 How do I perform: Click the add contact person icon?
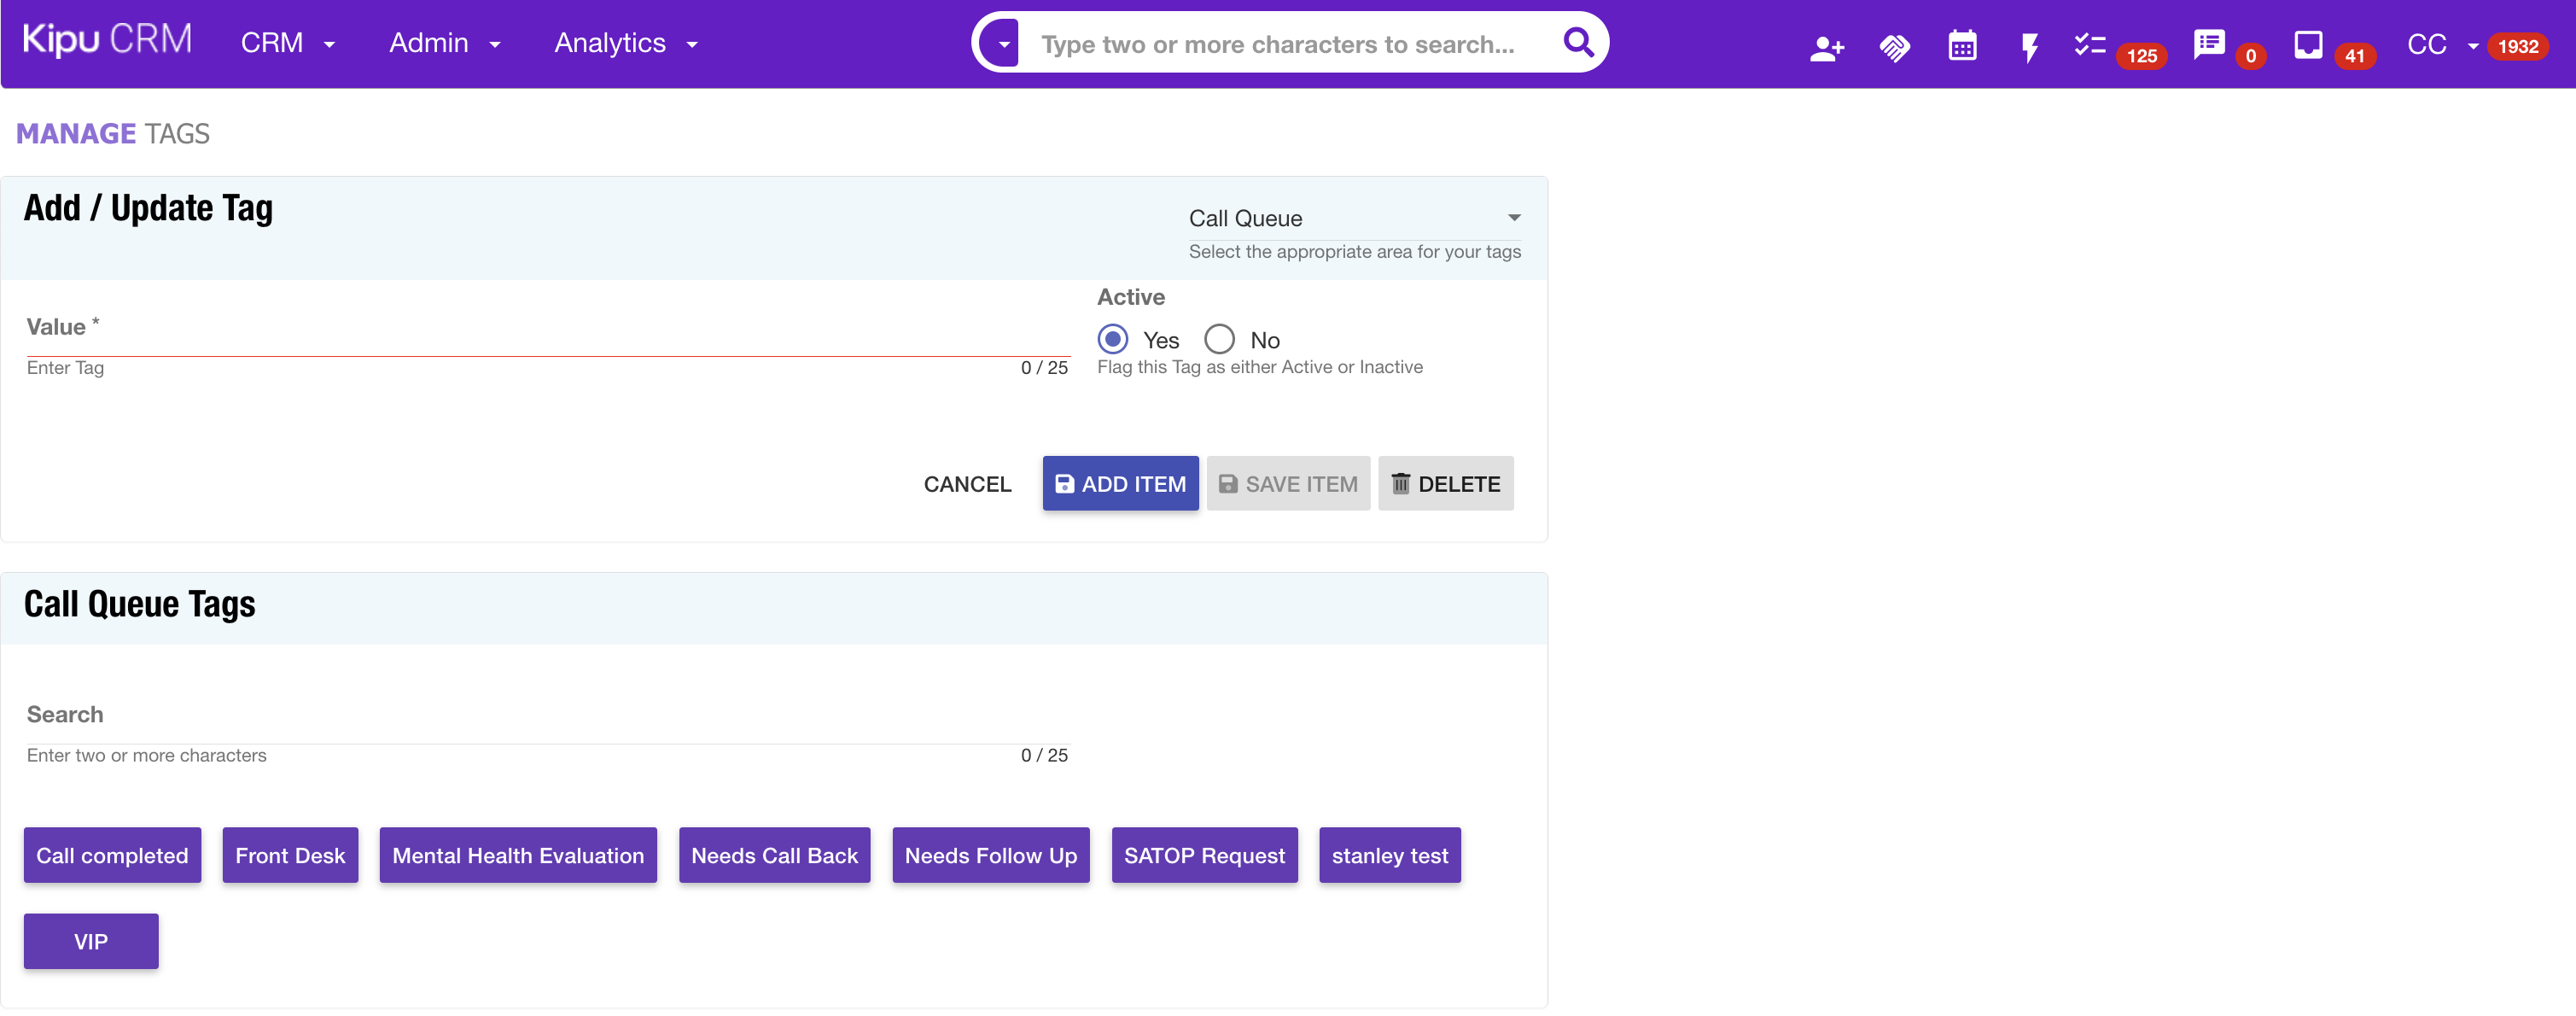1825,46
